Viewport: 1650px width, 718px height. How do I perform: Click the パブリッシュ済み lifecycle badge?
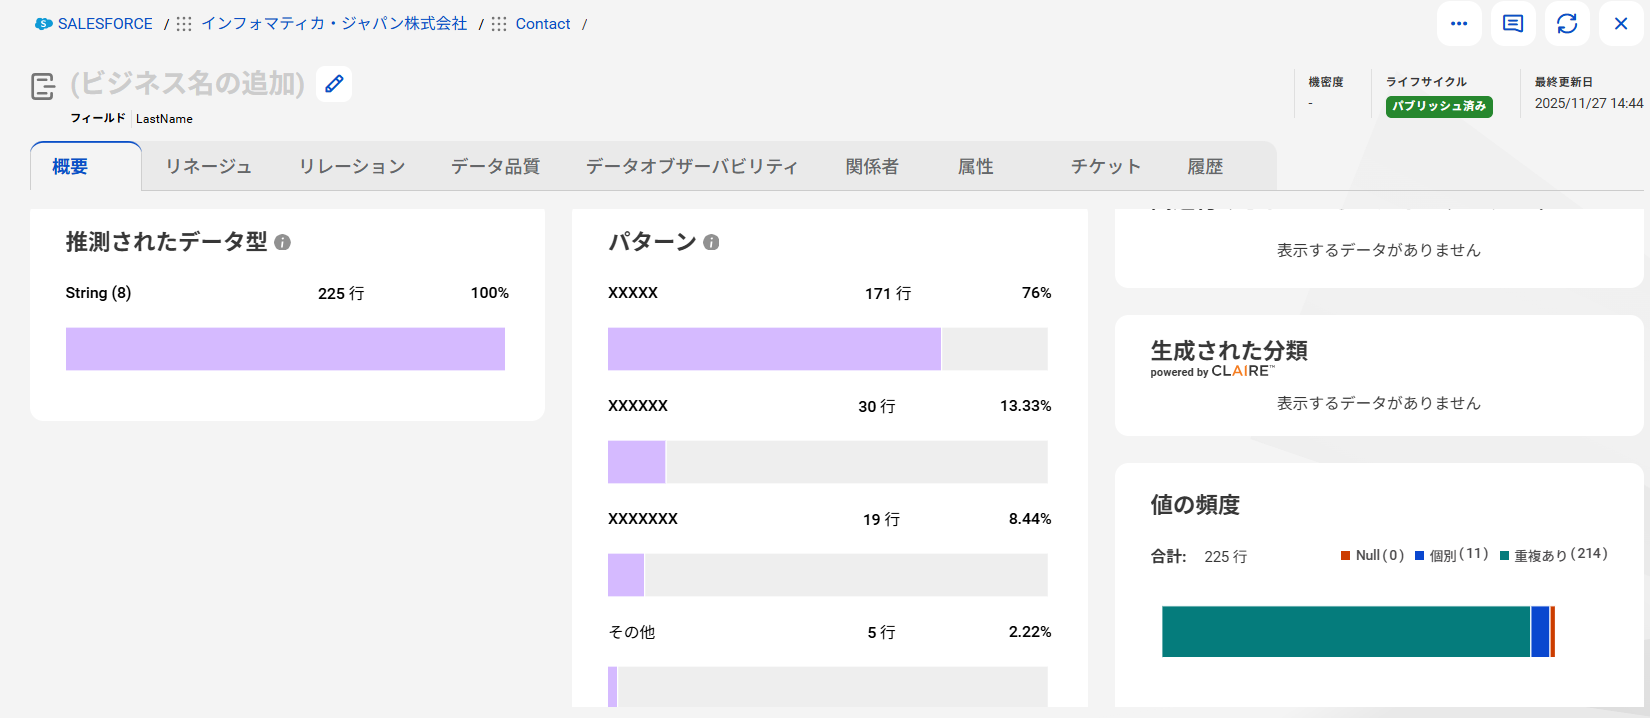point(1439,106)
